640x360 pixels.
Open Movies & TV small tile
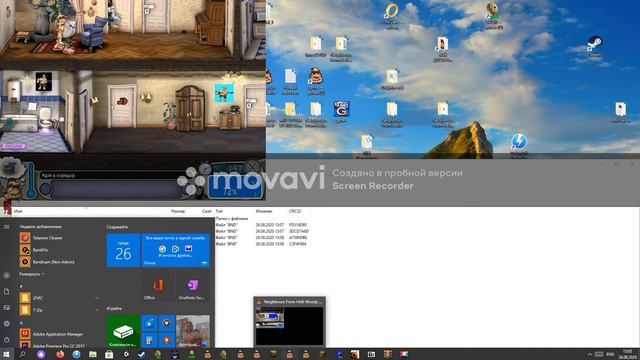(x=149, y=323)
